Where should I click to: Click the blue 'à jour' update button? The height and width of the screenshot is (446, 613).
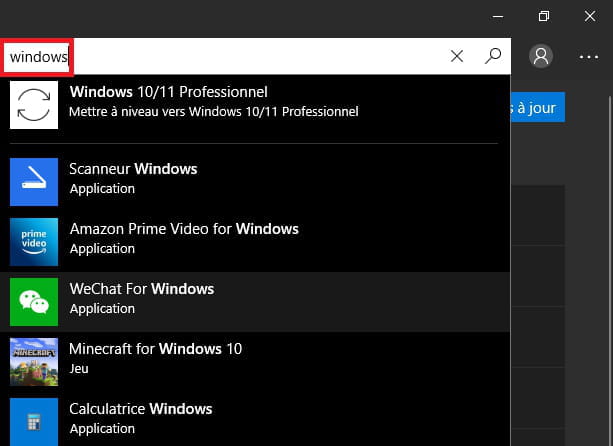pyautogui.click(x=538, y=107)
